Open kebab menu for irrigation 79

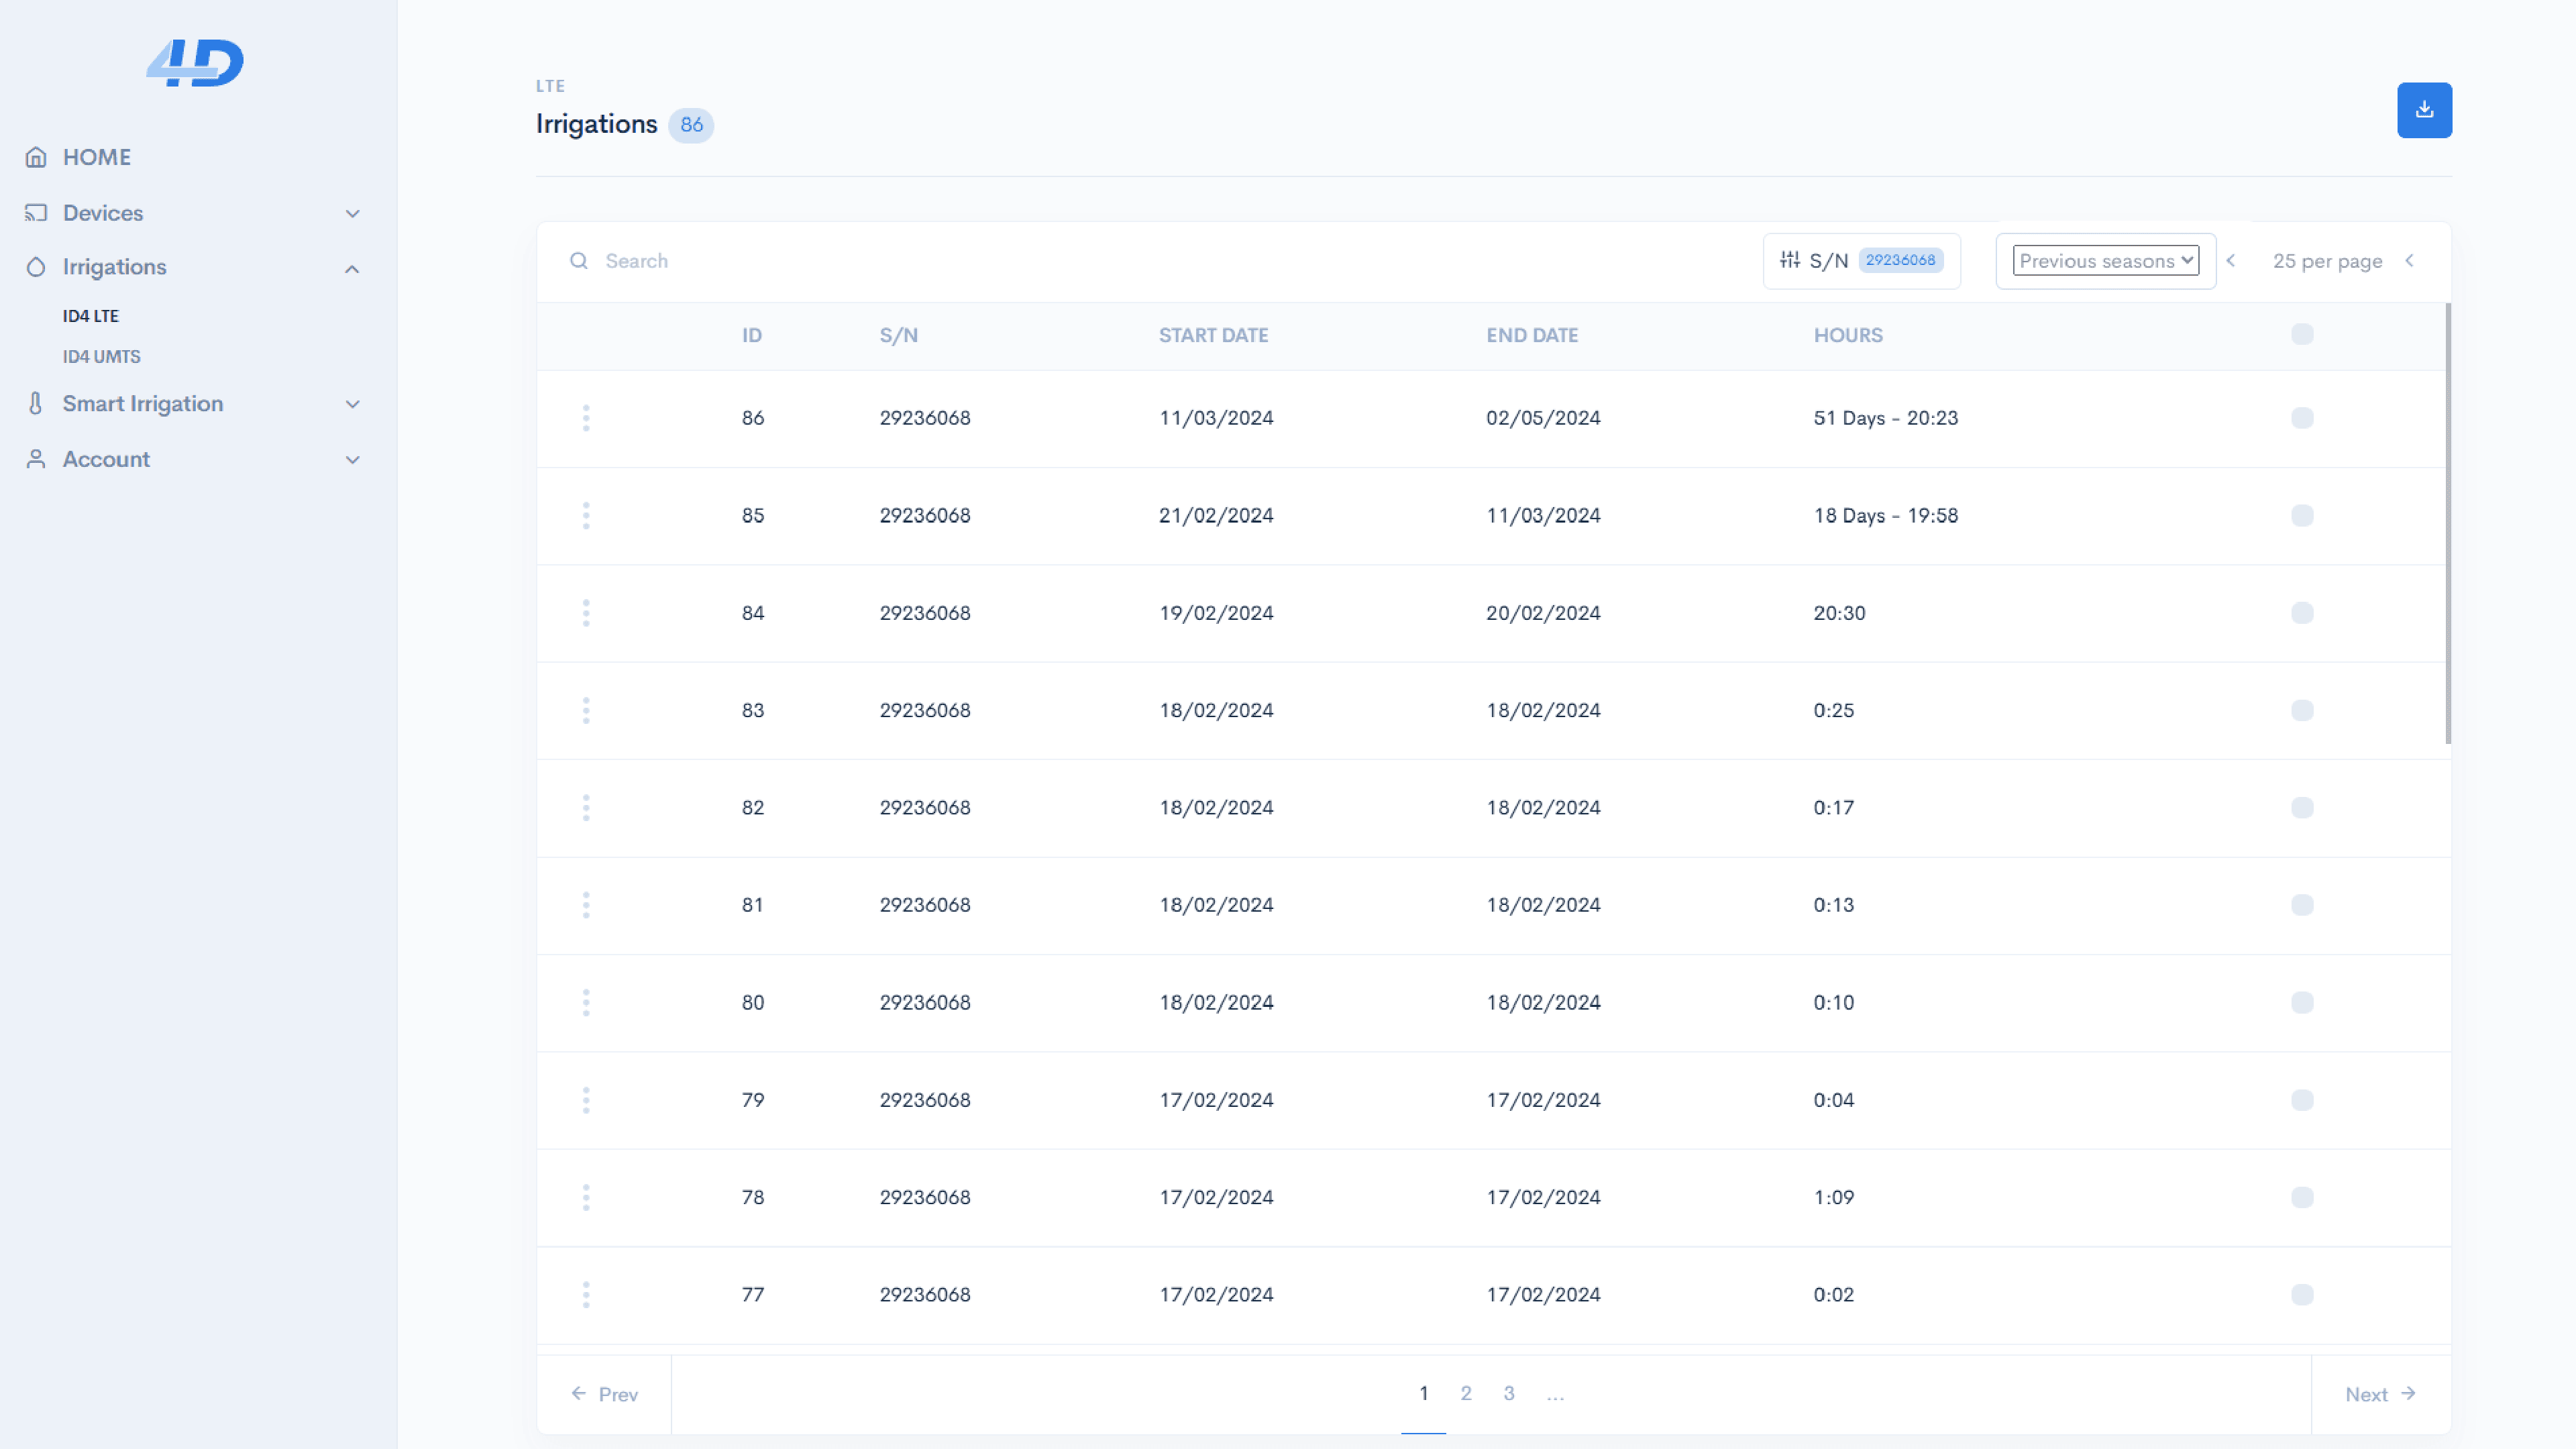(586, 1100)
